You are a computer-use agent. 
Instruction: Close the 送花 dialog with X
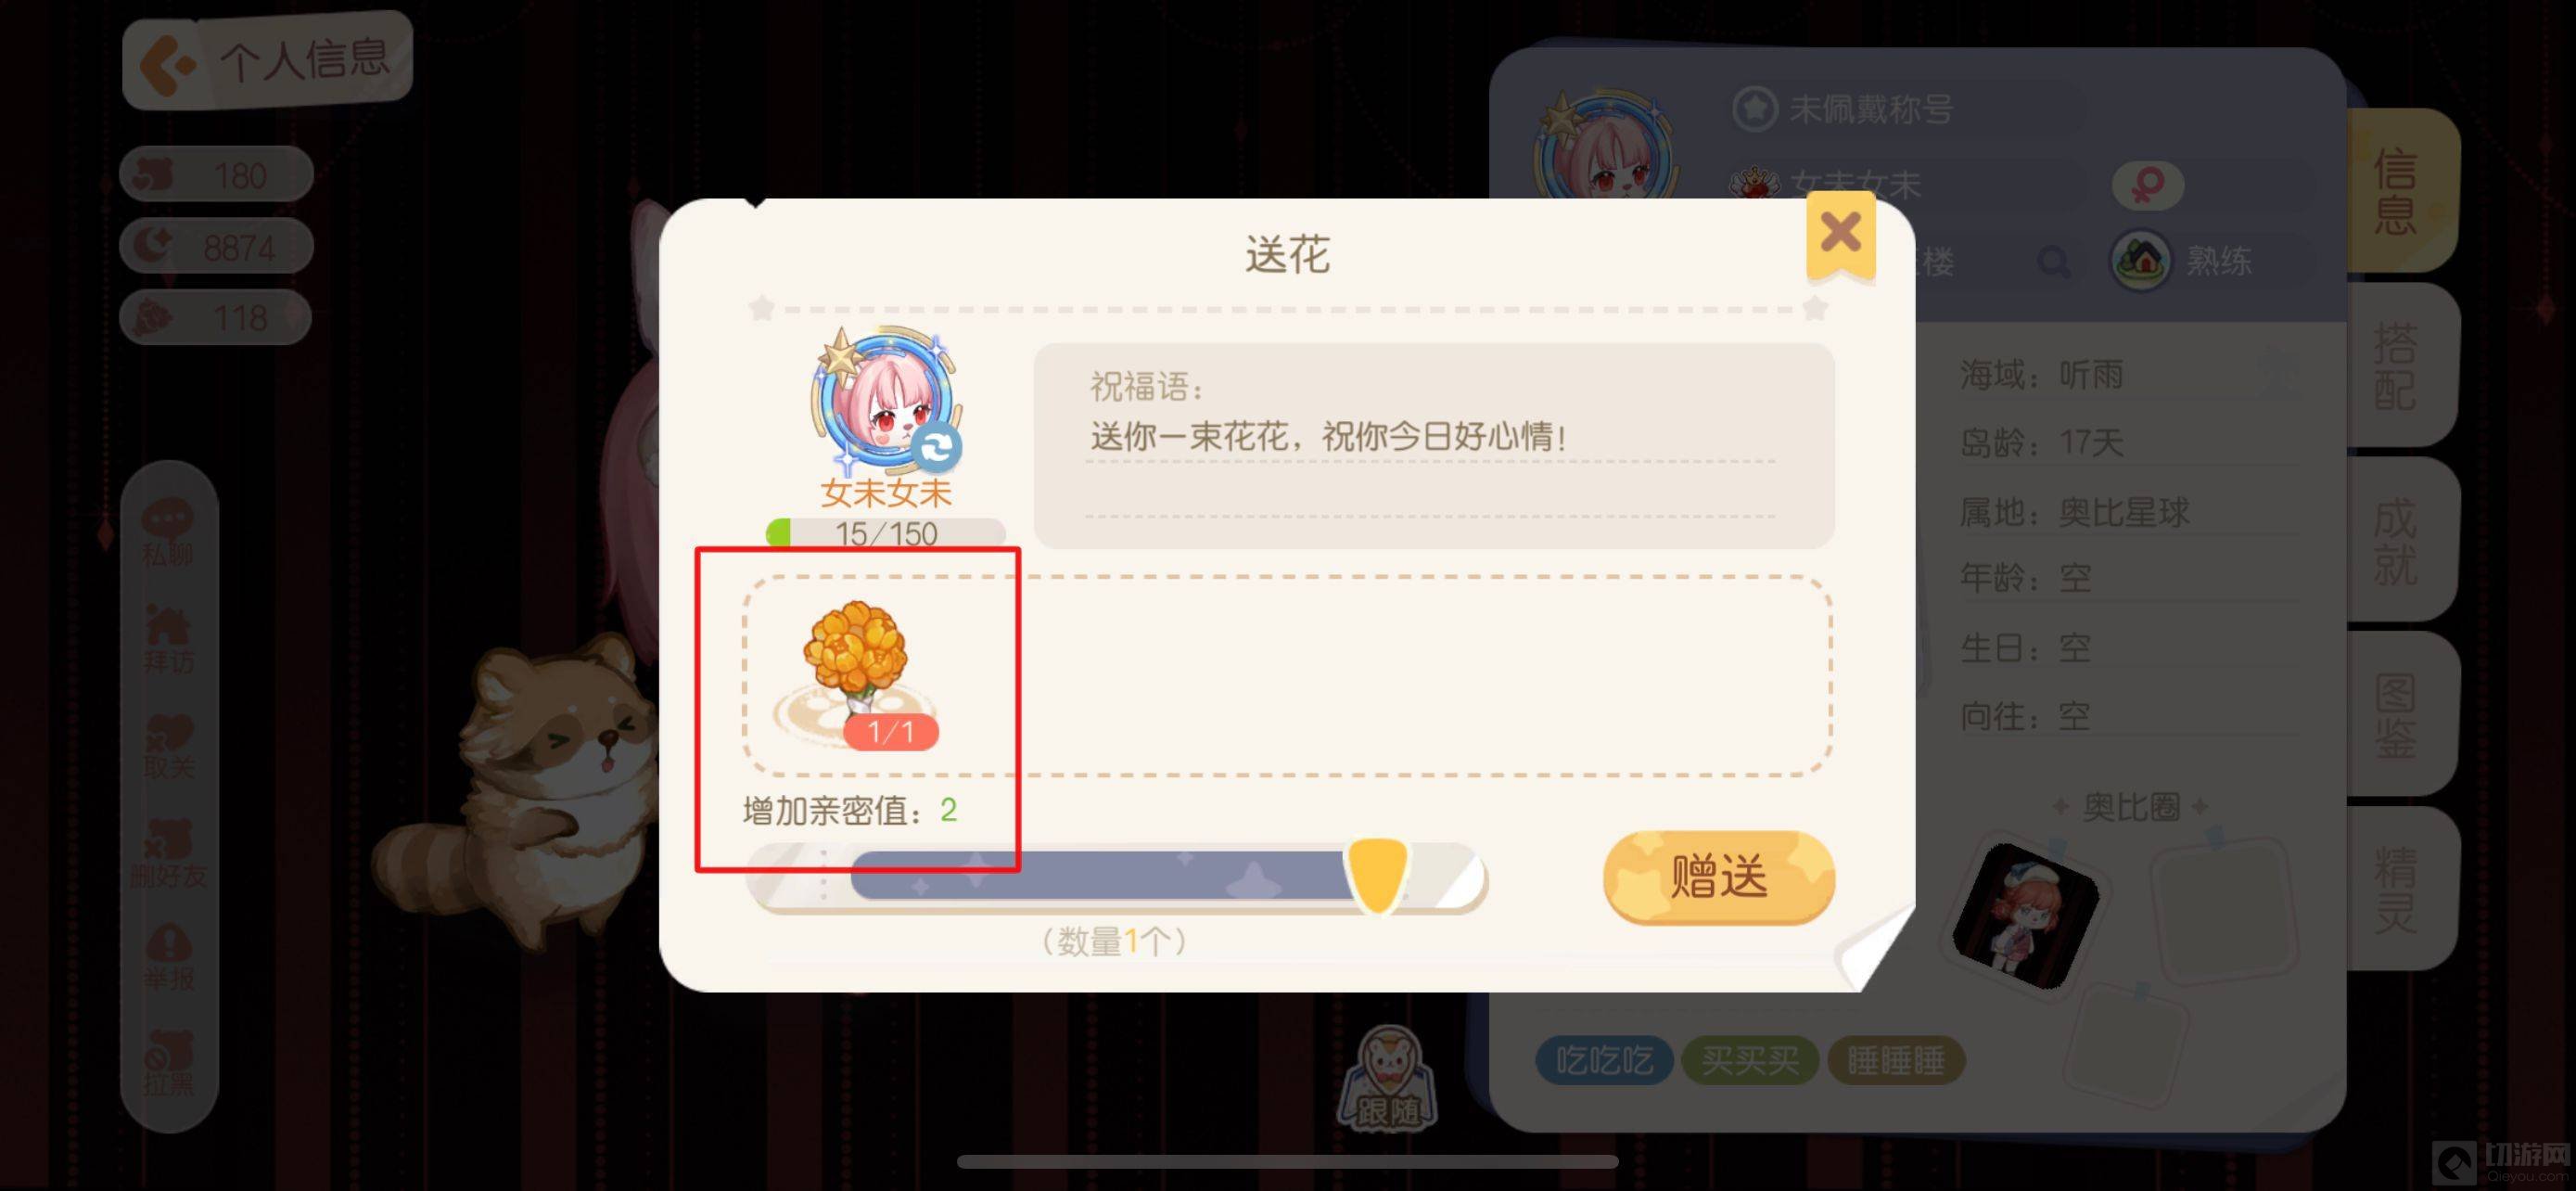1840,235
